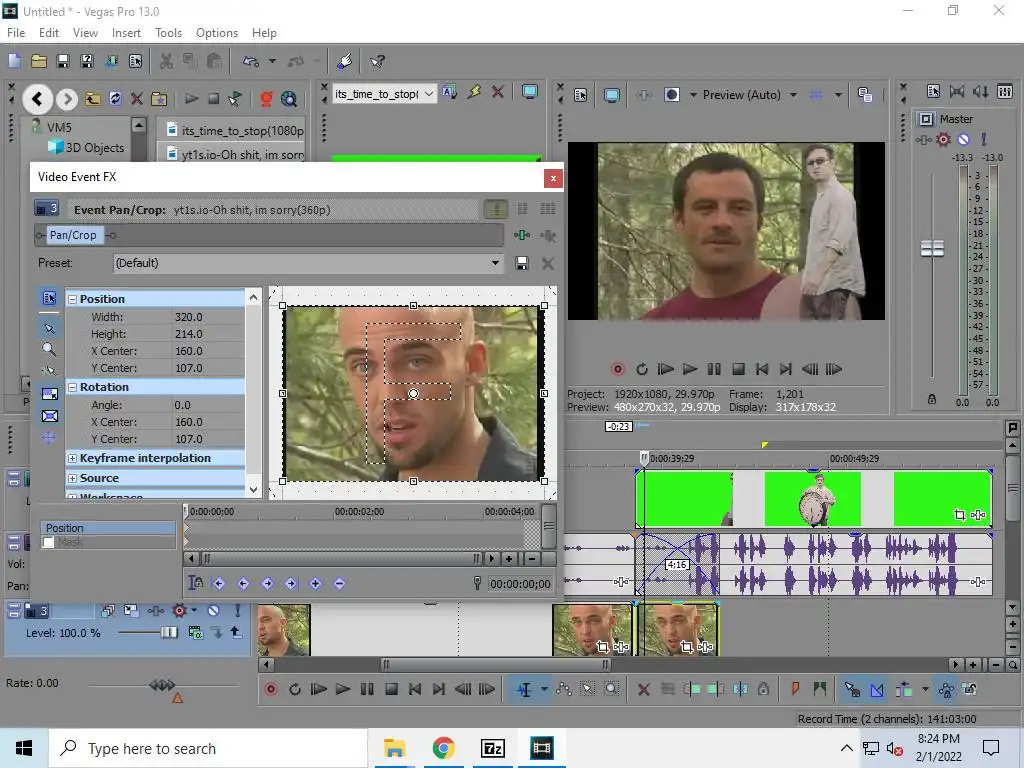Click the playback Rate slider
Viewport: 1024px width, 768px height.
(162, 684)
